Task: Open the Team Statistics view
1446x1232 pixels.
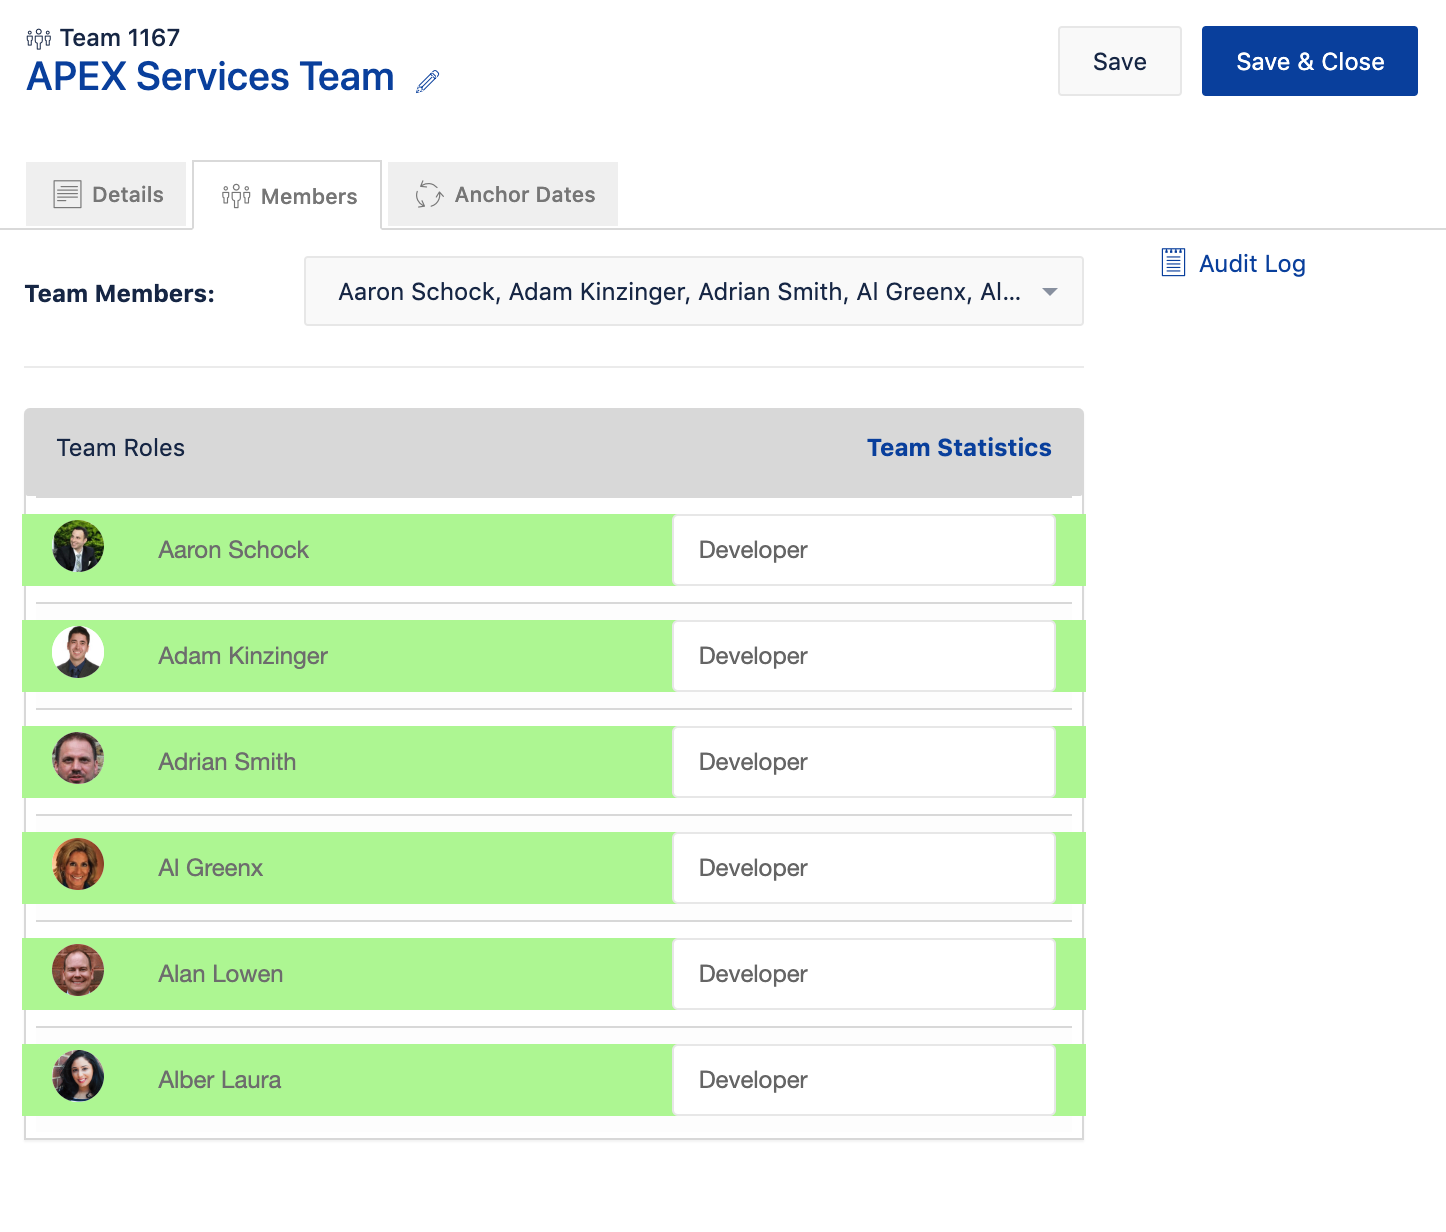Action: 959,447
